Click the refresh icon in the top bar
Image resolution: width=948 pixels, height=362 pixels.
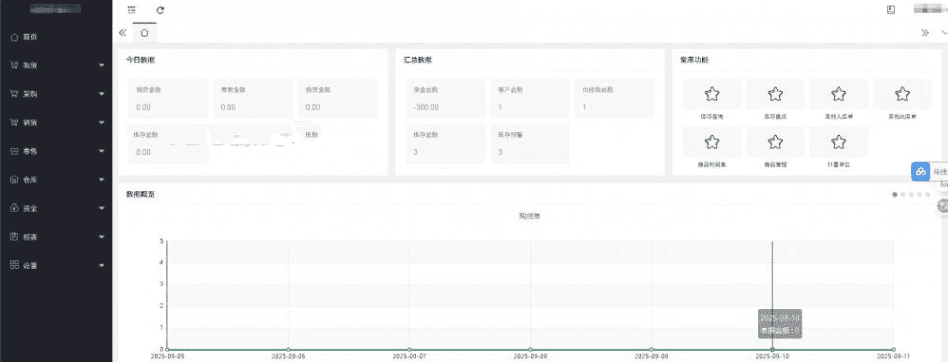click(160, 10)
